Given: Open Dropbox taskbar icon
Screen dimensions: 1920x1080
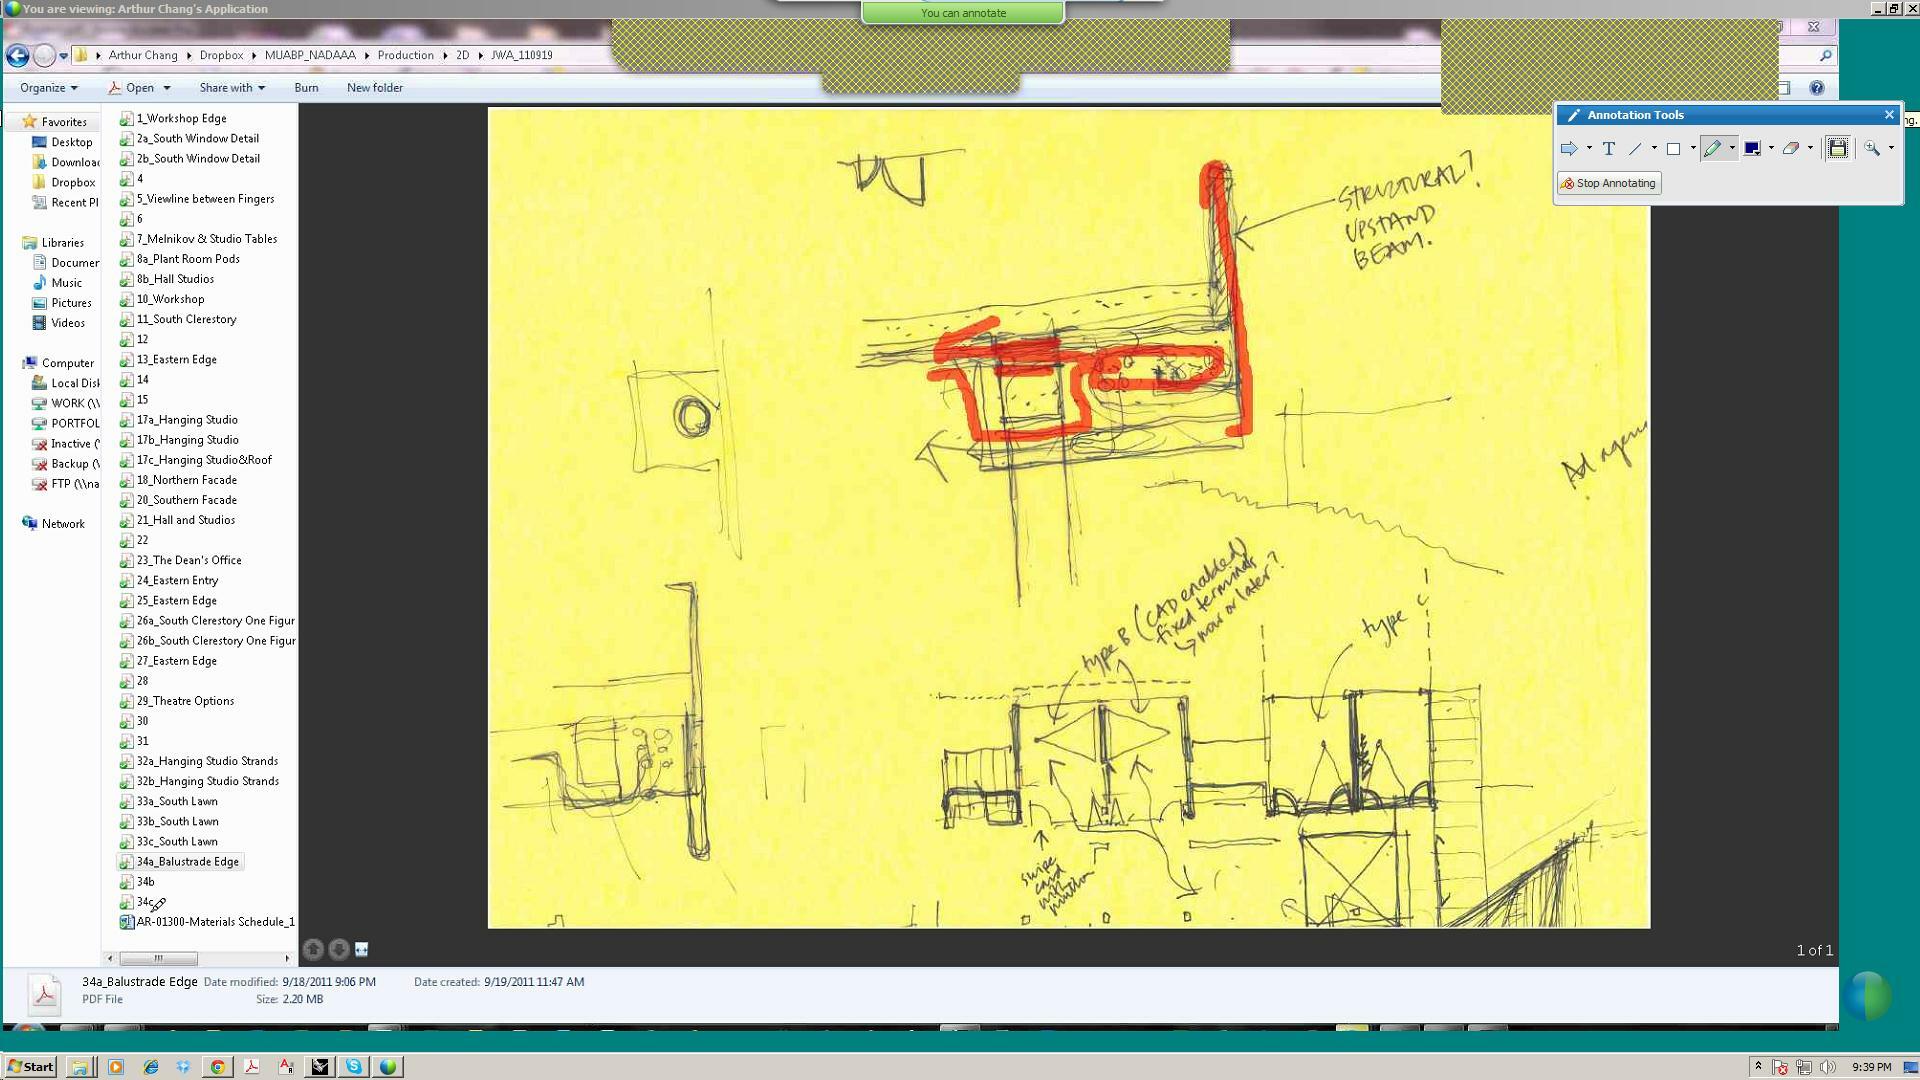Looking at the screenshot, I should (x=183, y=1067).
